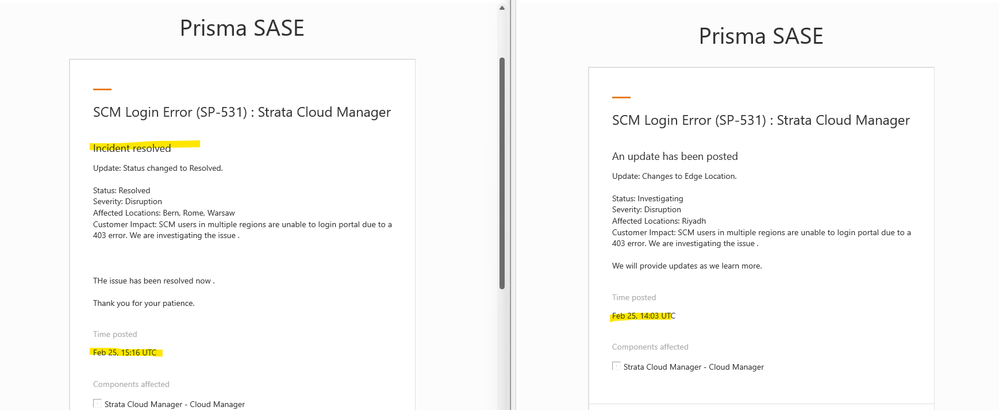The image size is (999, 410).
Task: Click the 'Time posted' label in the left email
Action: point(115,334)
